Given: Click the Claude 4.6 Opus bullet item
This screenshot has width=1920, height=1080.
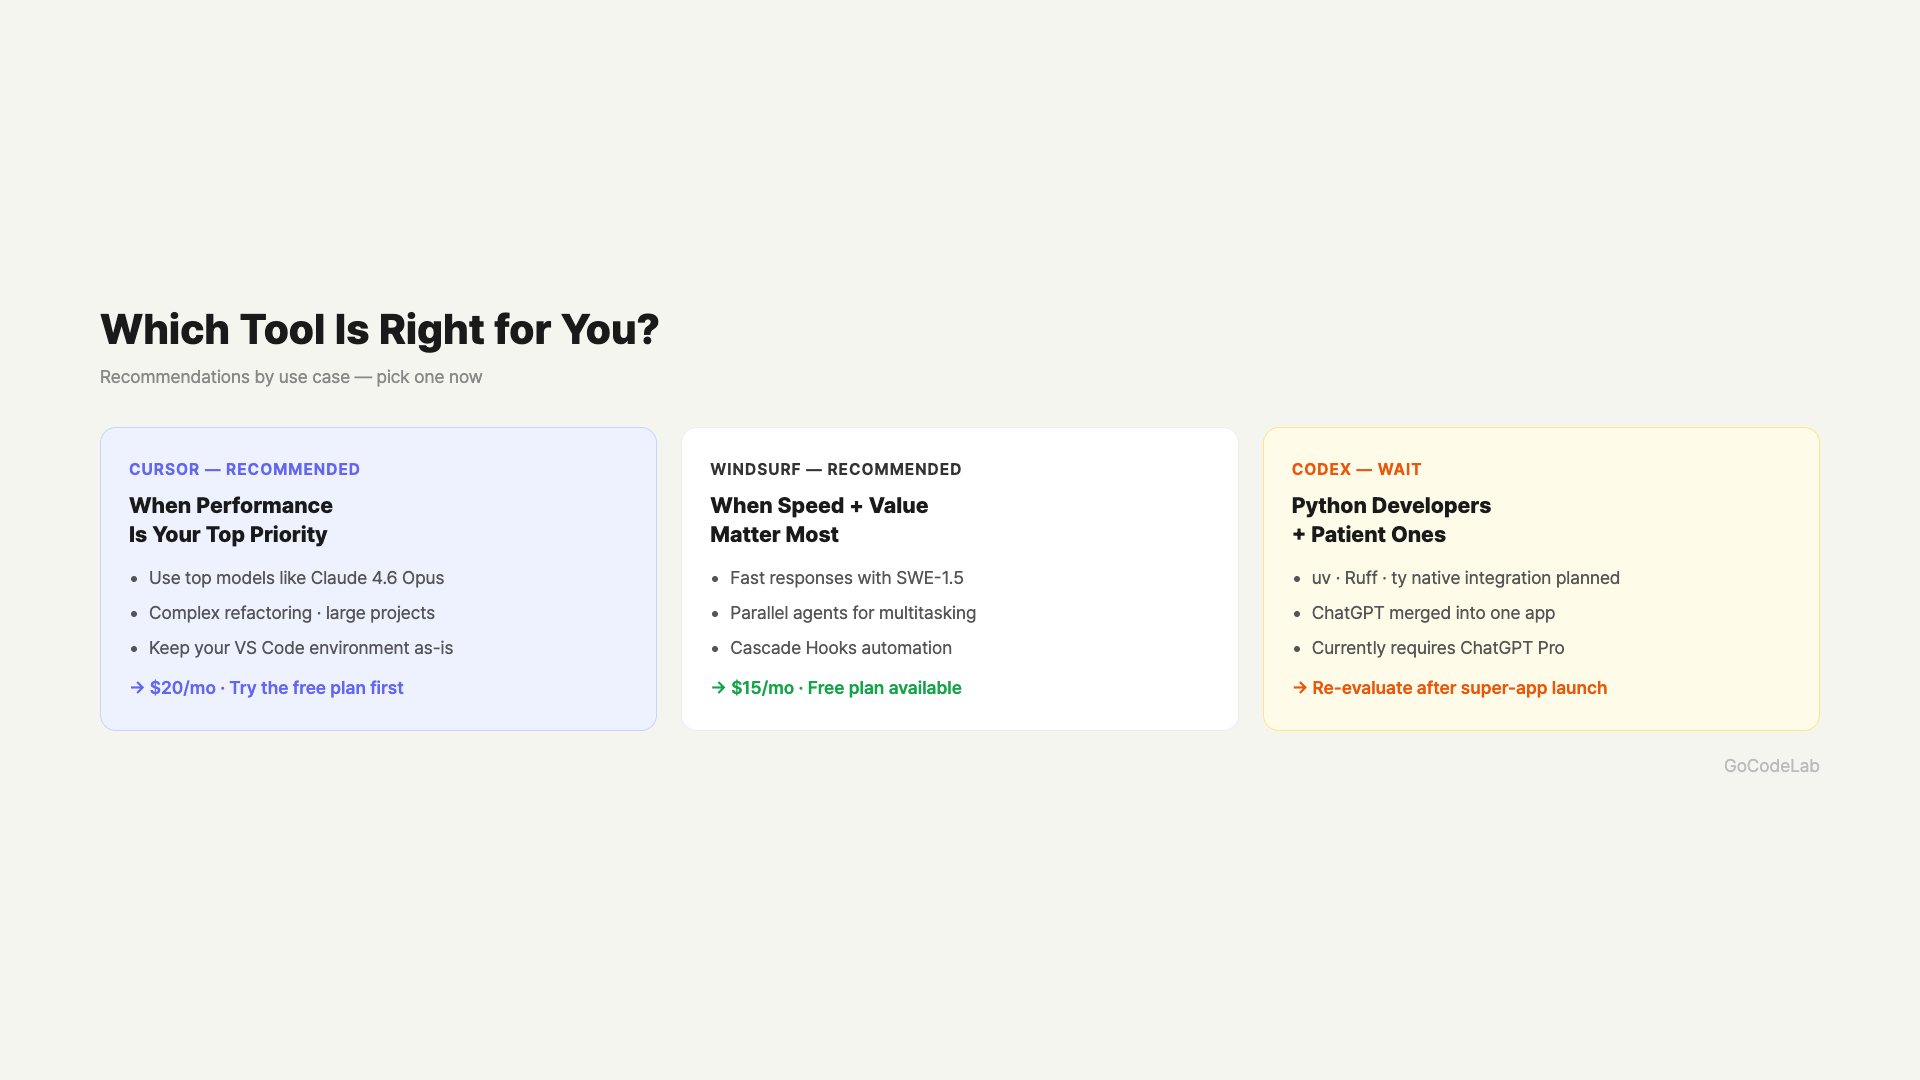Looking at the screenshot, I should [296, 578].
